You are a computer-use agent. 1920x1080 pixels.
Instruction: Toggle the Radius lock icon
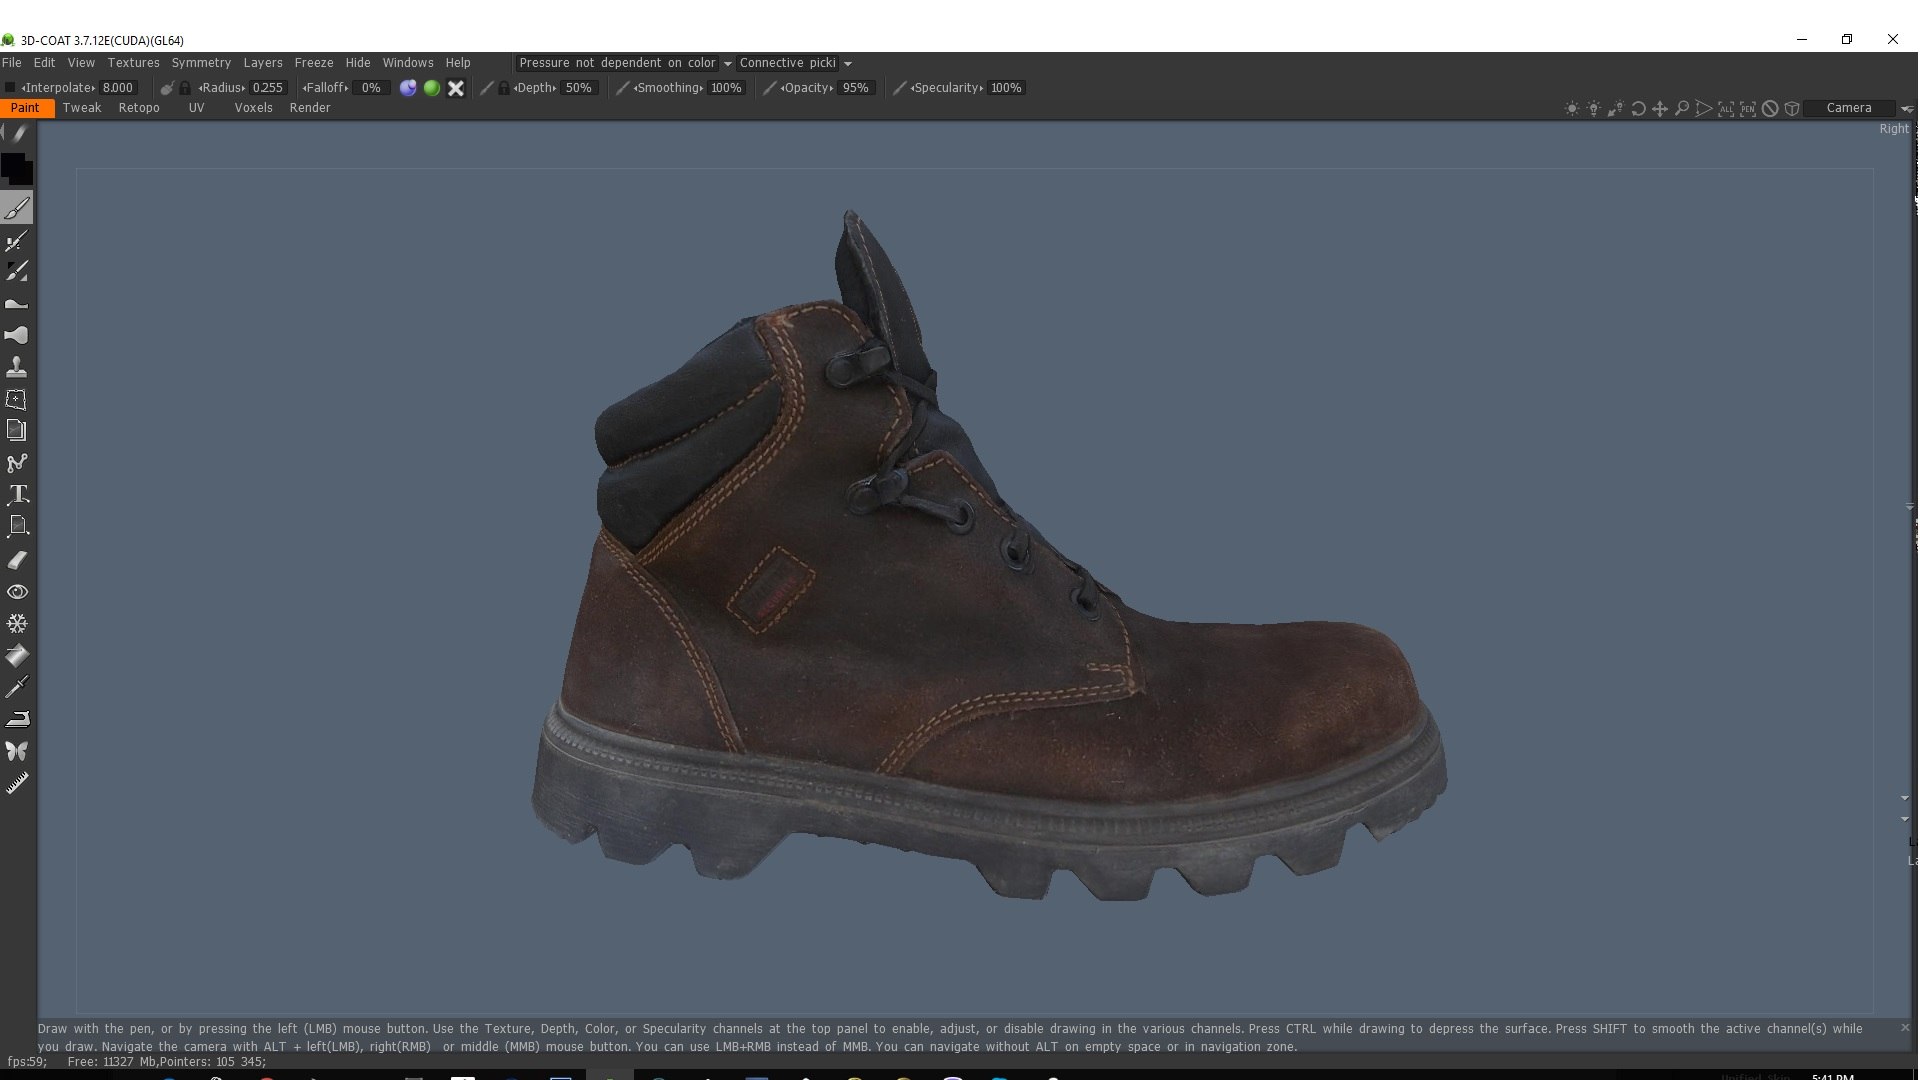point(185,88)
